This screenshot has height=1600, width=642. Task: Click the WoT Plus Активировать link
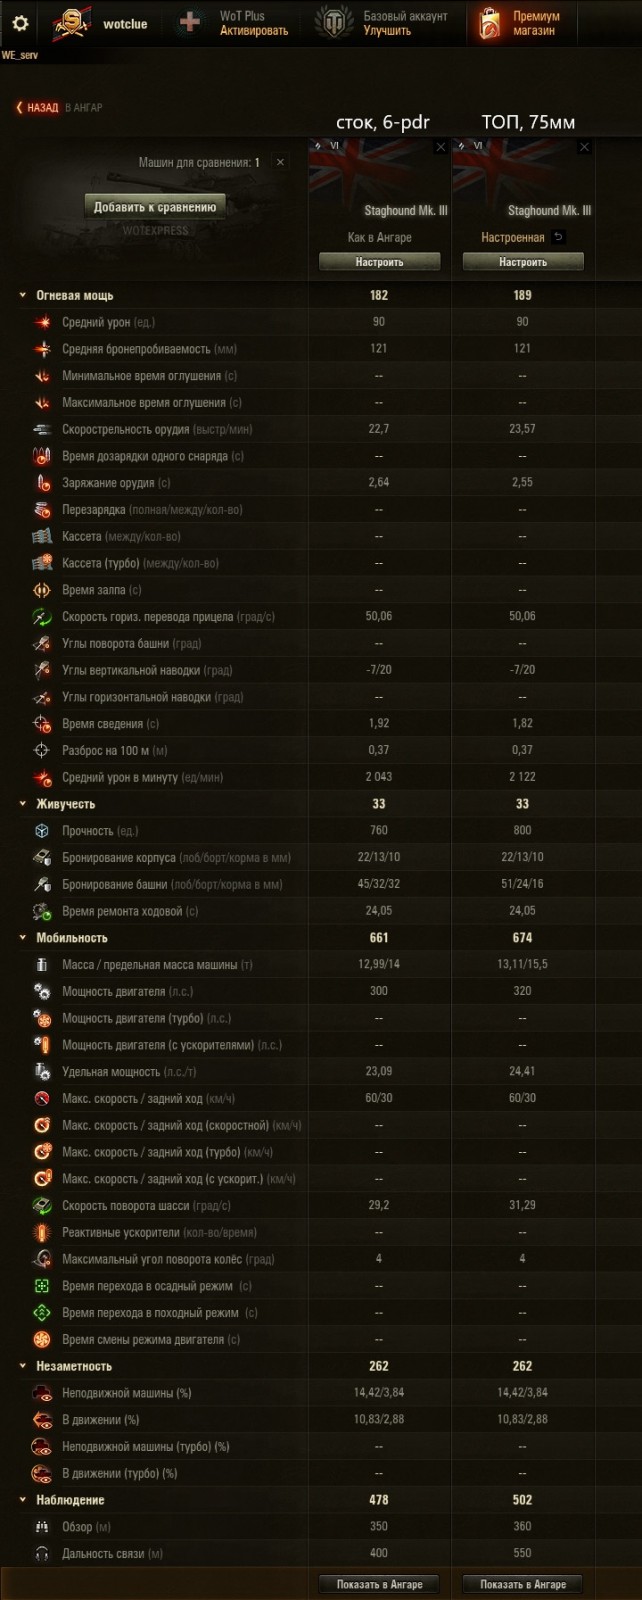click(254, 31)
